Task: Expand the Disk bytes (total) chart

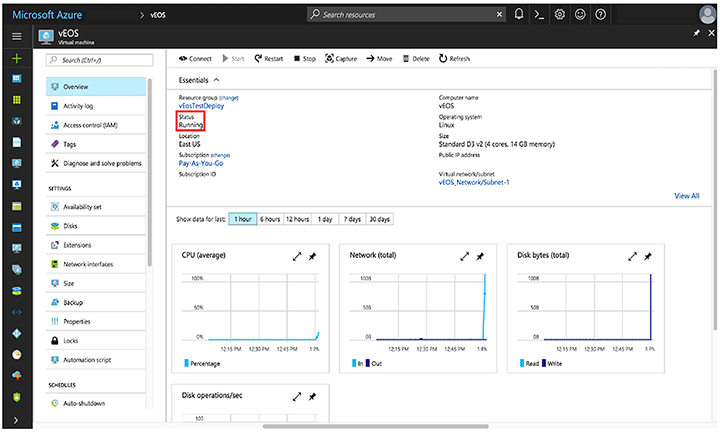Action: click(633, 257)
